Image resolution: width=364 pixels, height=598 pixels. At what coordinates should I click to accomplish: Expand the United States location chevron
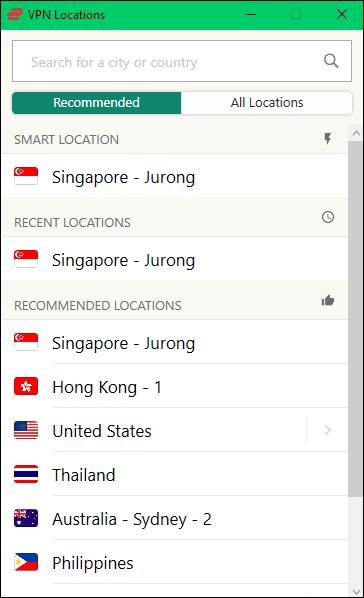(327, 430)
